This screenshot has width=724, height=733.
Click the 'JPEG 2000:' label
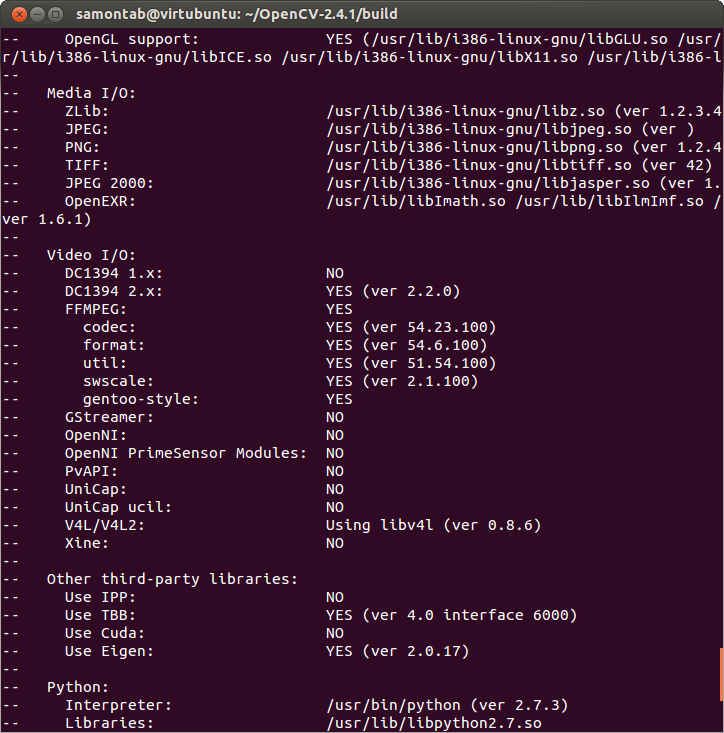coord(109,183)
